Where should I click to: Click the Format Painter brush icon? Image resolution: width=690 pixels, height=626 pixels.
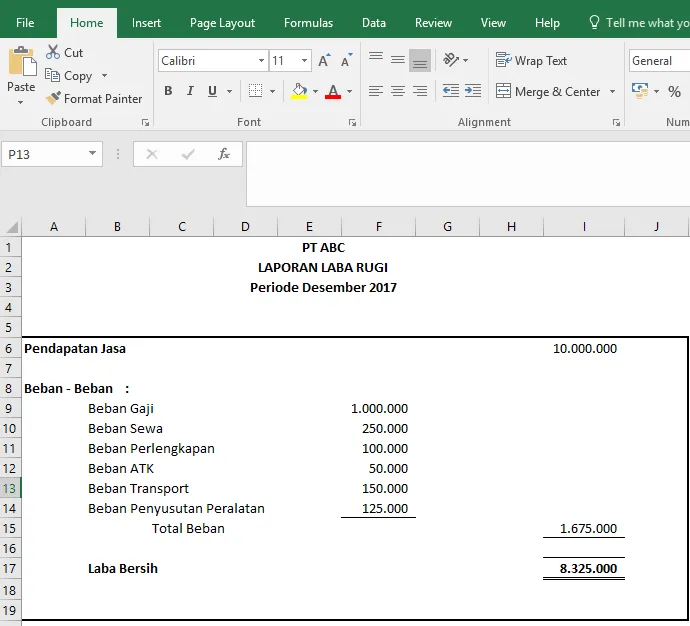53,98
